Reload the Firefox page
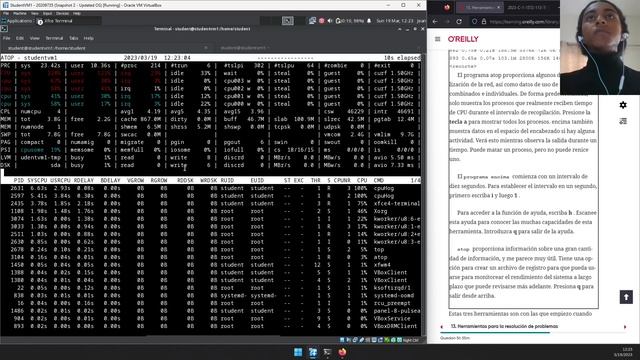The height and width of the screenshot is (360, 640). tap(459, 21)
